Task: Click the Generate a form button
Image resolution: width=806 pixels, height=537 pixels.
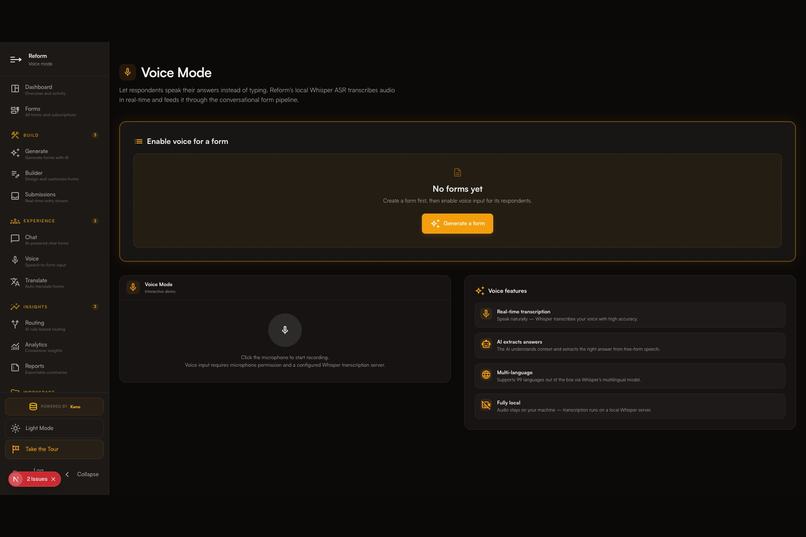Action: coord(457,224)
